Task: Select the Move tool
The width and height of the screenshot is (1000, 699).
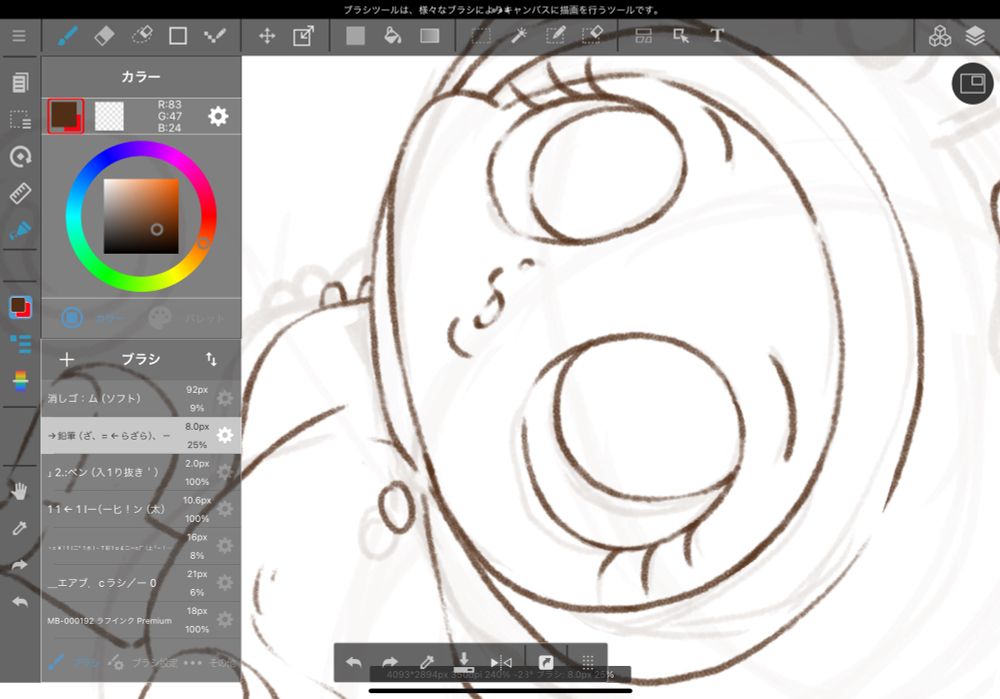Action: (x=267, y=36)
